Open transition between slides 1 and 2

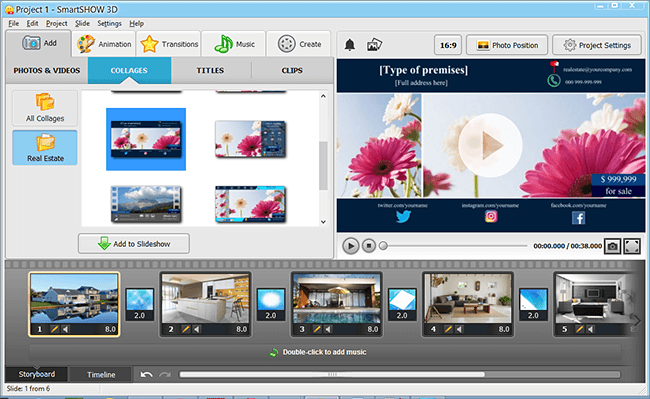pyautogui.click(x=140, y=305)
